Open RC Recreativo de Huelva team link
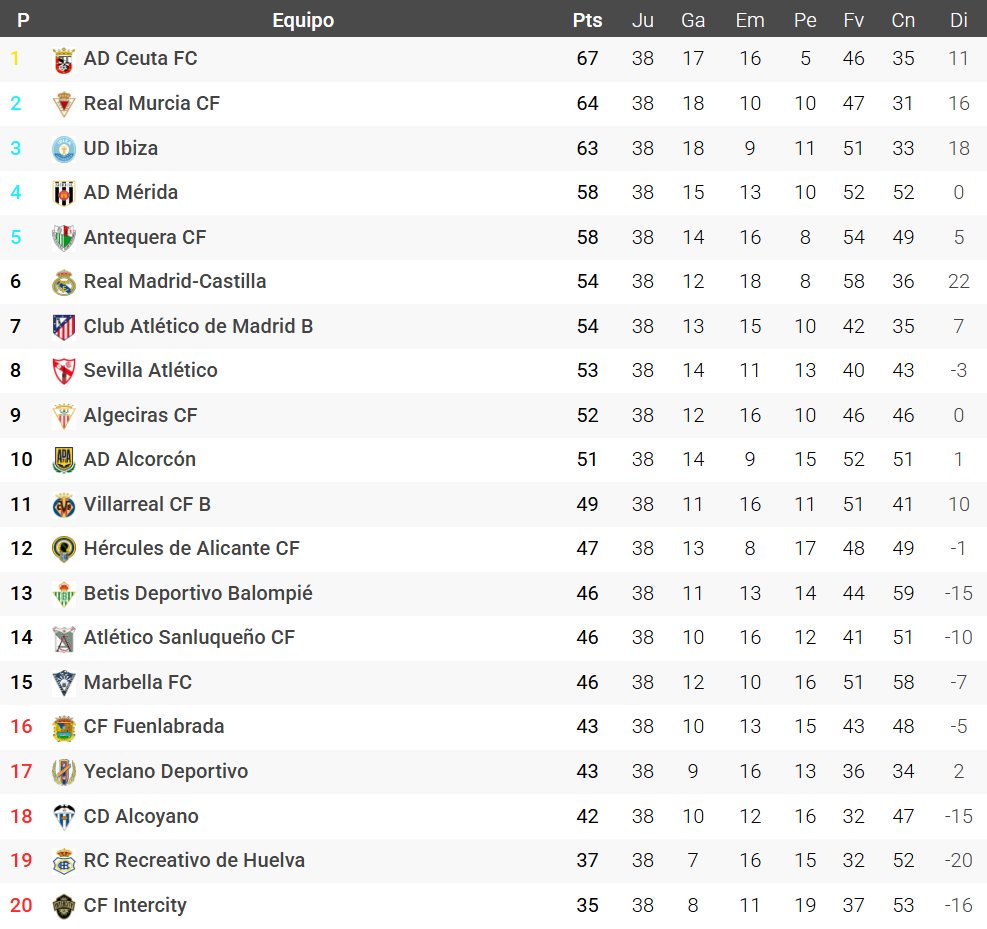987x929 pixels. (194, 860)
